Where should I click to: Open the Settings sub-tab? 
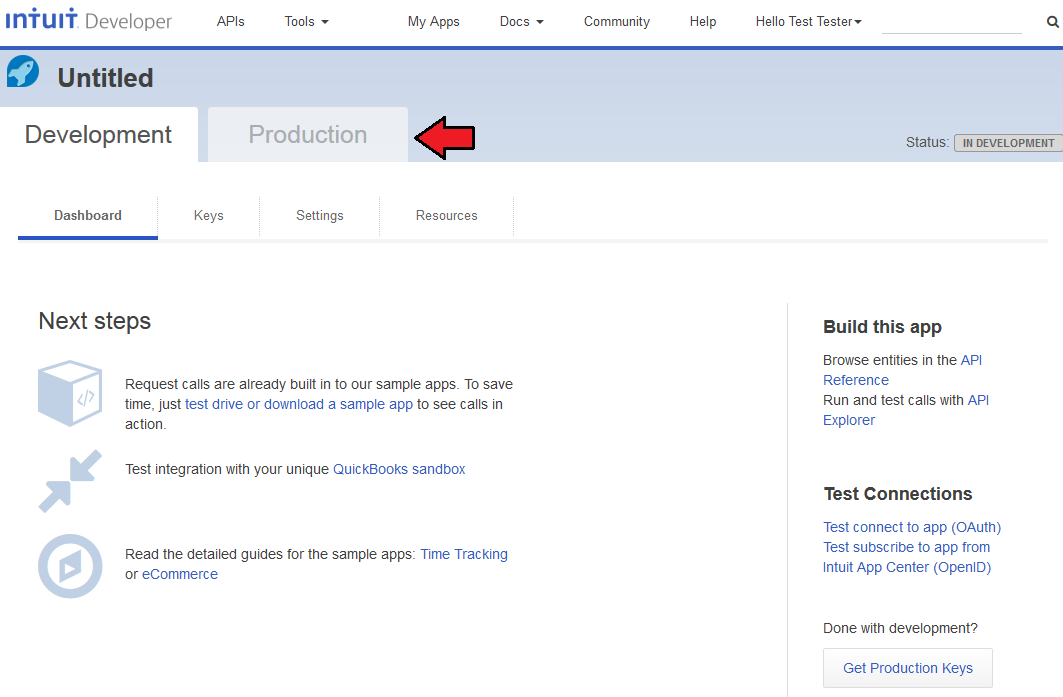click(x=320, y=216)
